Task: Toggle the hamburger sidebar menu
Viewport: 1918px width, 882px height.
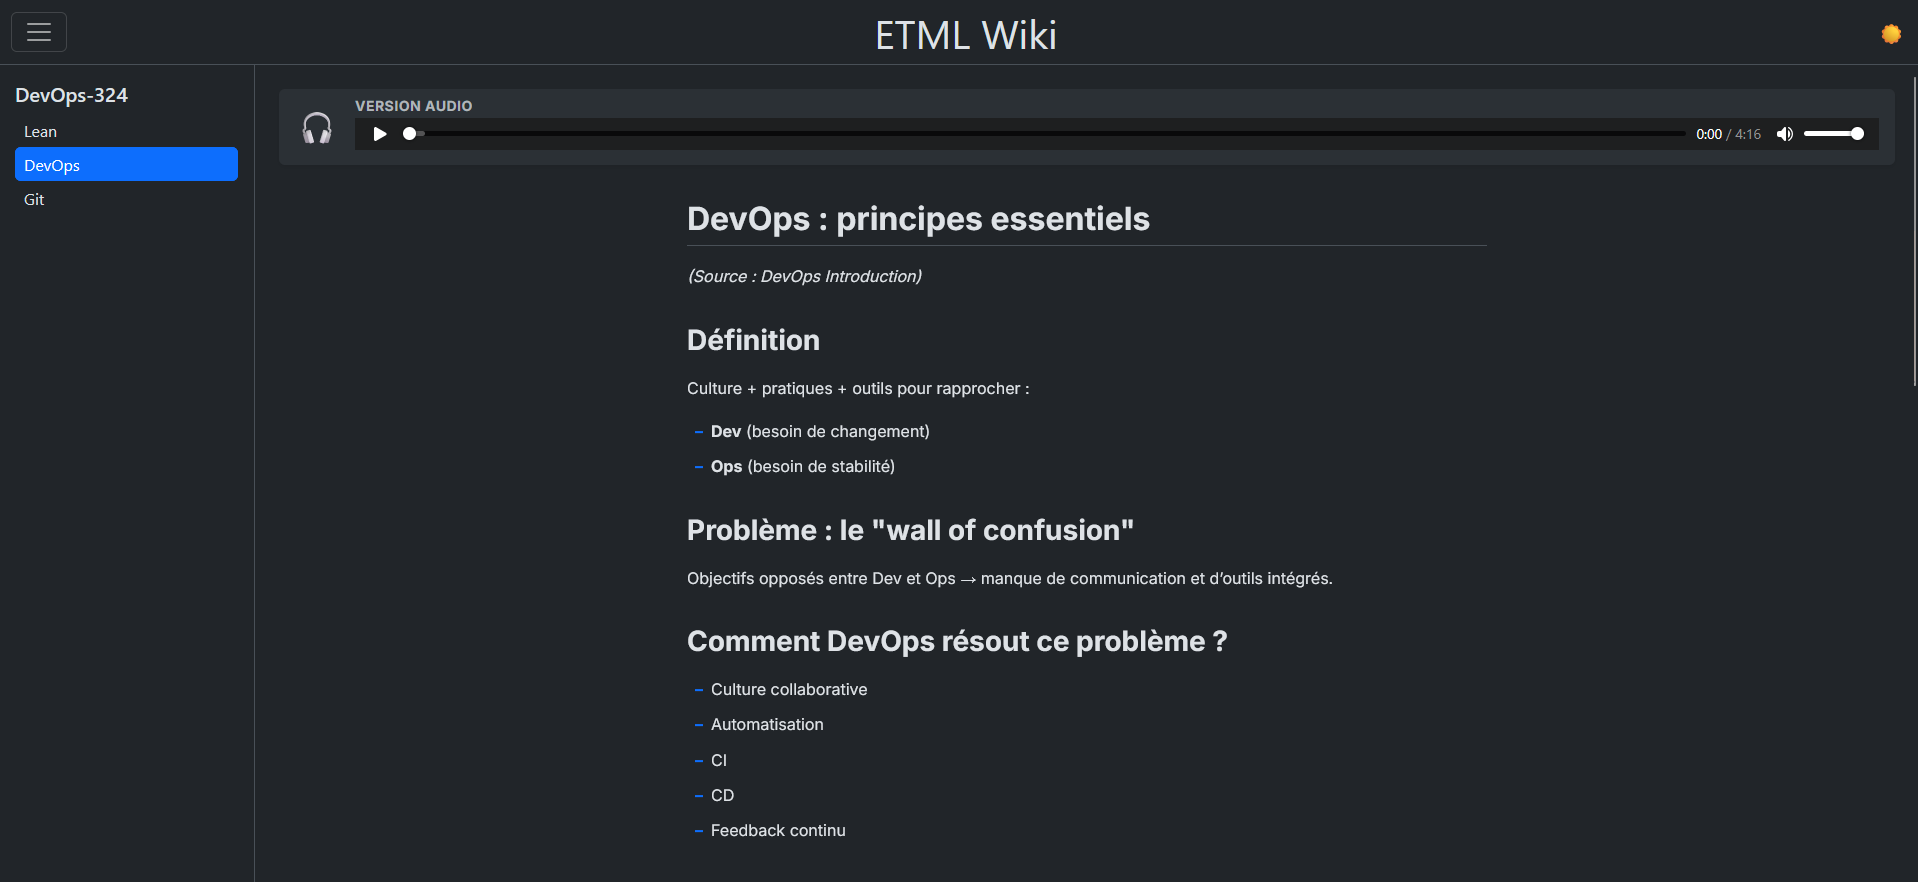Action: (39, 32)
